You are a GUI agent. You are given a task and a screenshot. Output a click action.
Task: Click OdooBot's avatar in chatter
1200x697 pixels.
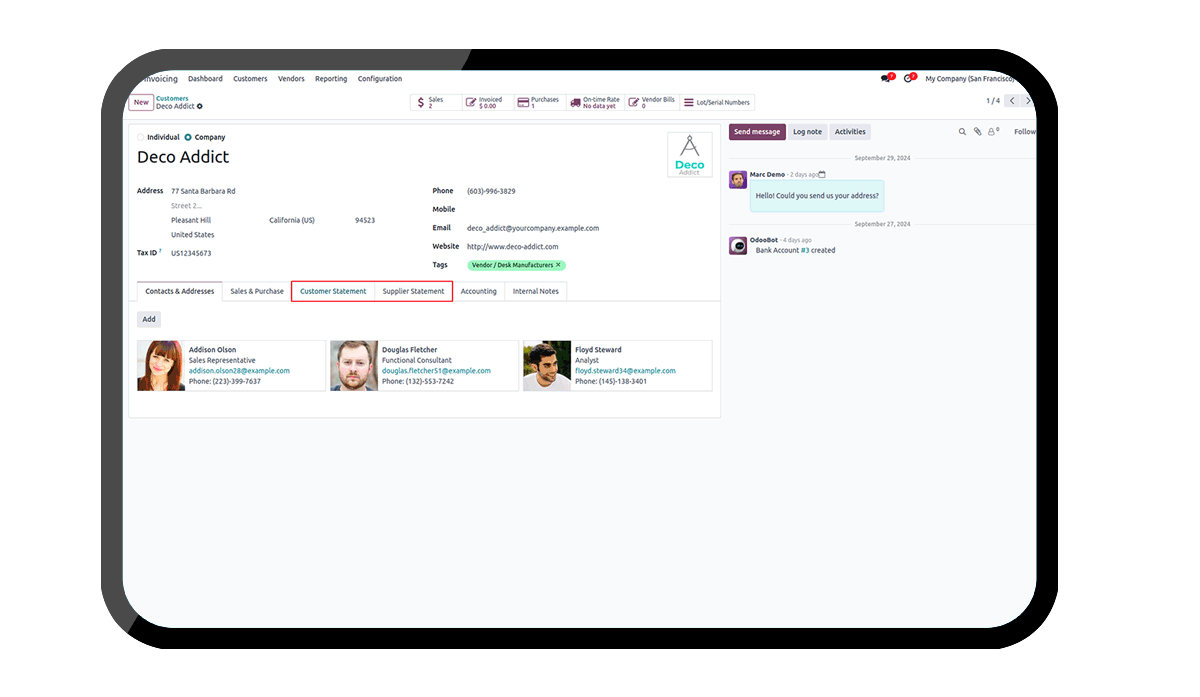[x=738, y=245]
